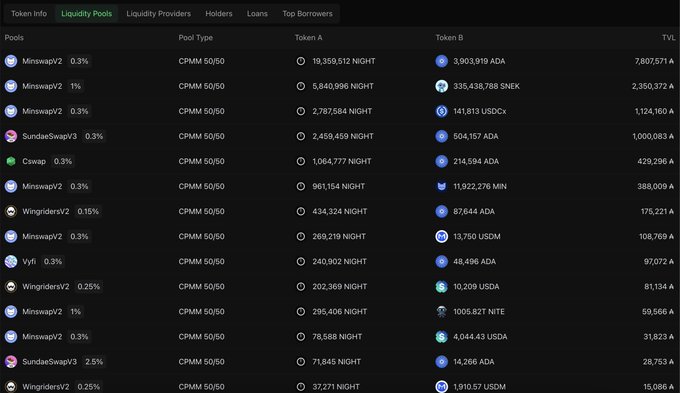Click NIGHT icon beside 240,902 NIGHT
The width and height of the screenshot is (680, 393).
coord(301,262)
